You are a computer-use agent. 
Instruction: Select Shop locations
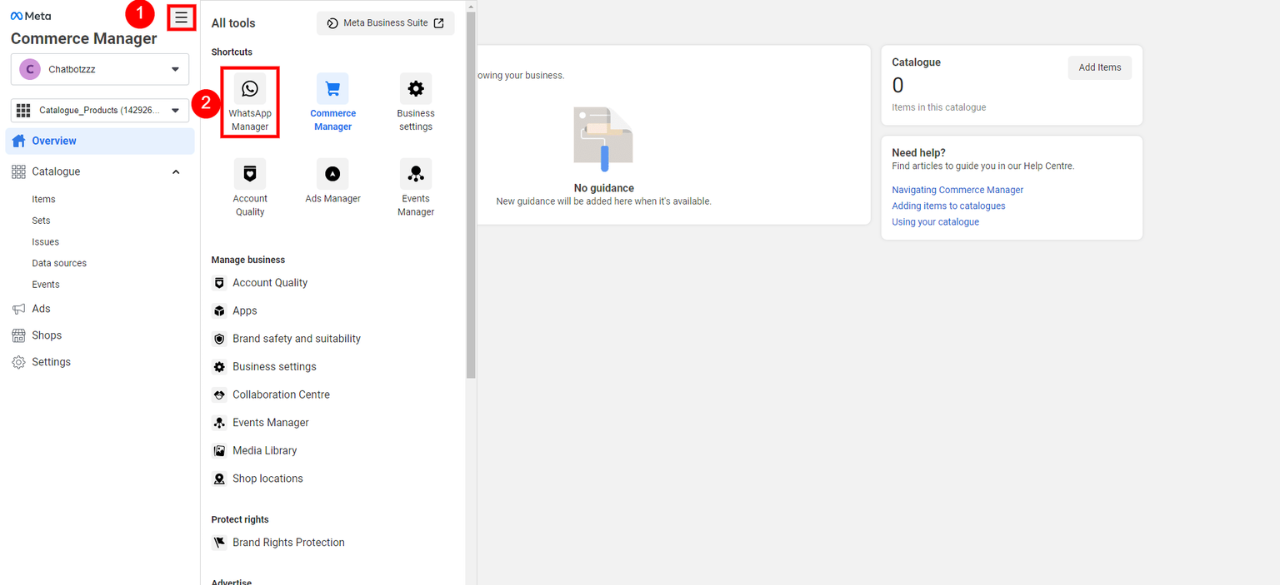[x=268, y=479]
